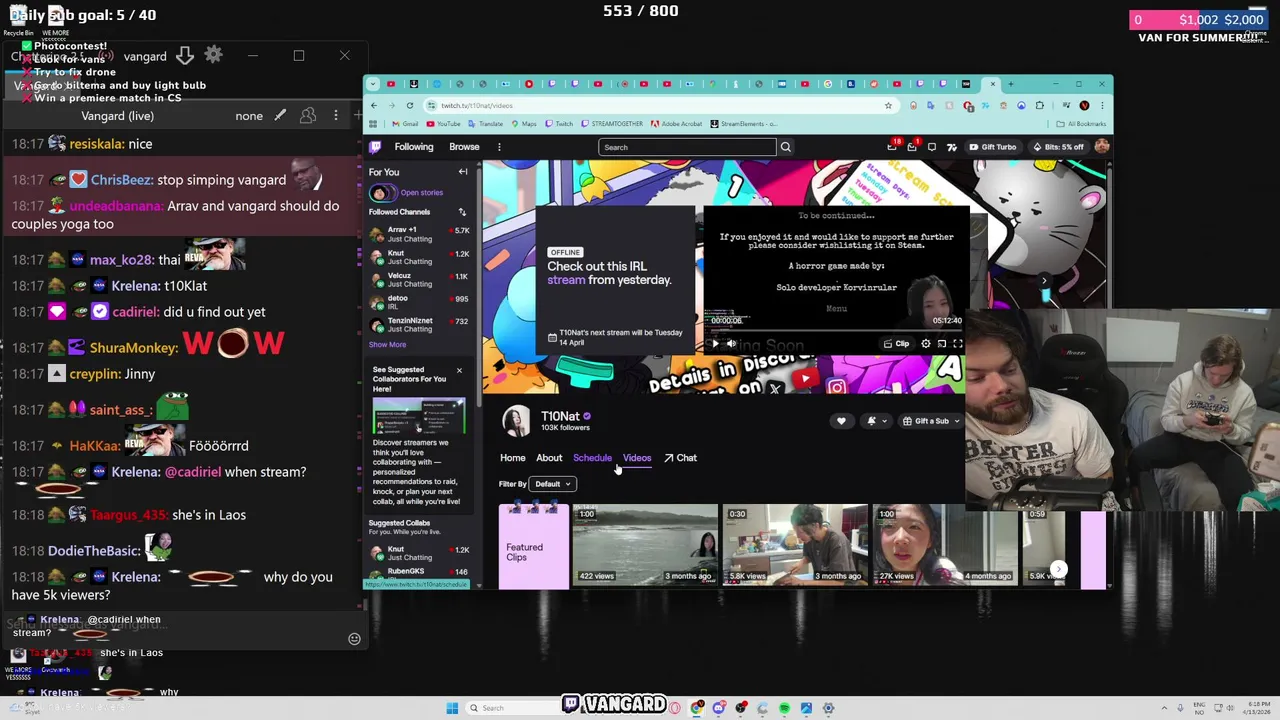
Task: Open the Maps bookmark
Action: [x=523, y=124]
